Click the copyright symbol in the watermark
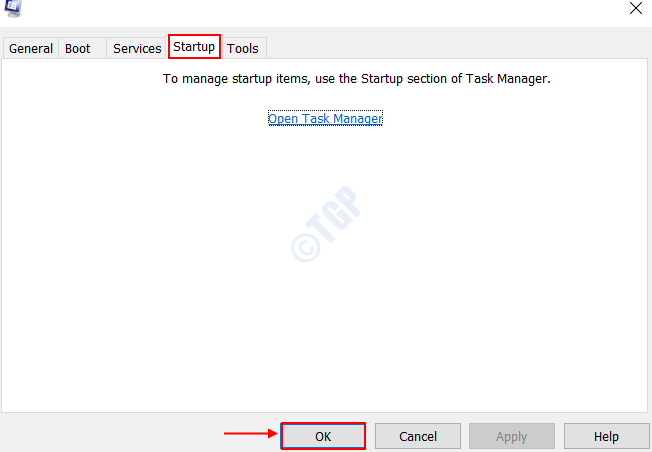Image resolution: width=652 pixels, height=452 pixels. [306, 247]
